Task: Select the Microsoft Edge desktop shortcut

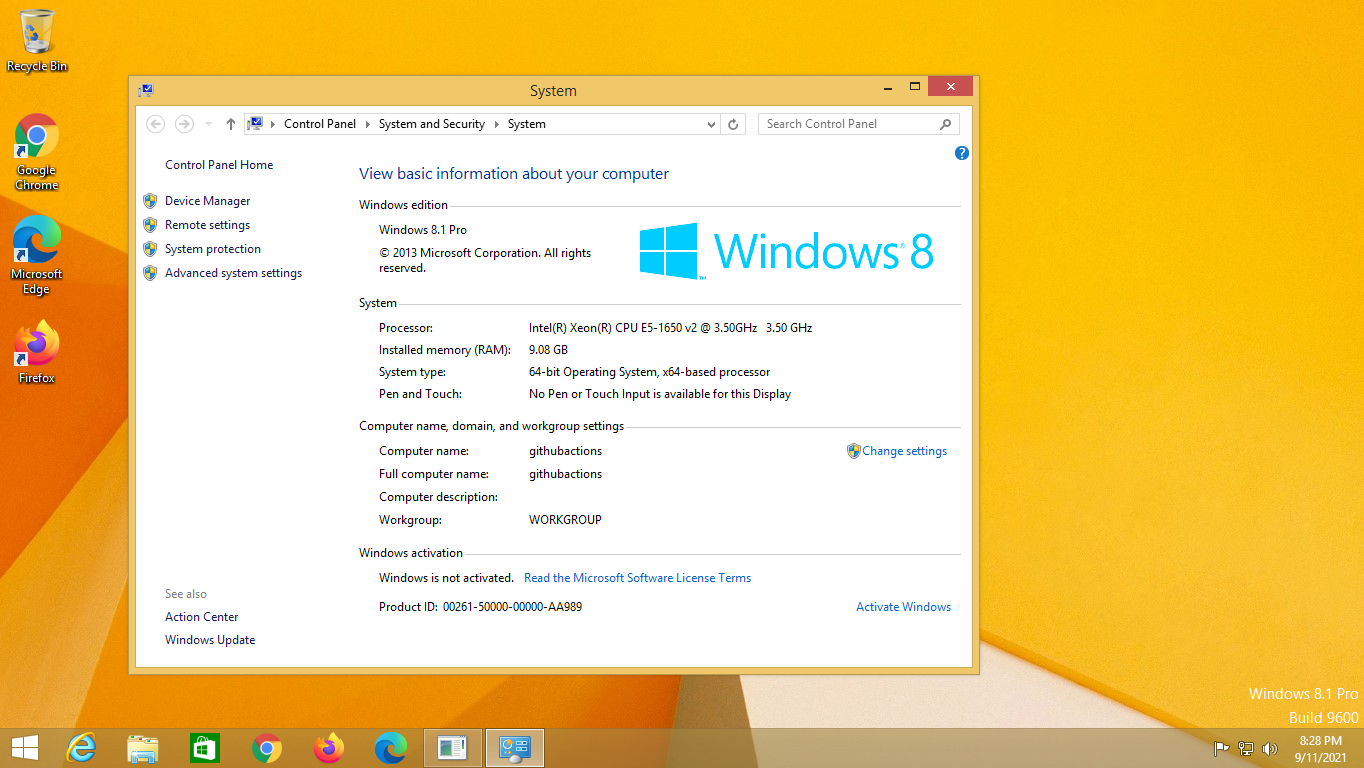Action: click(x=36, y=256)
